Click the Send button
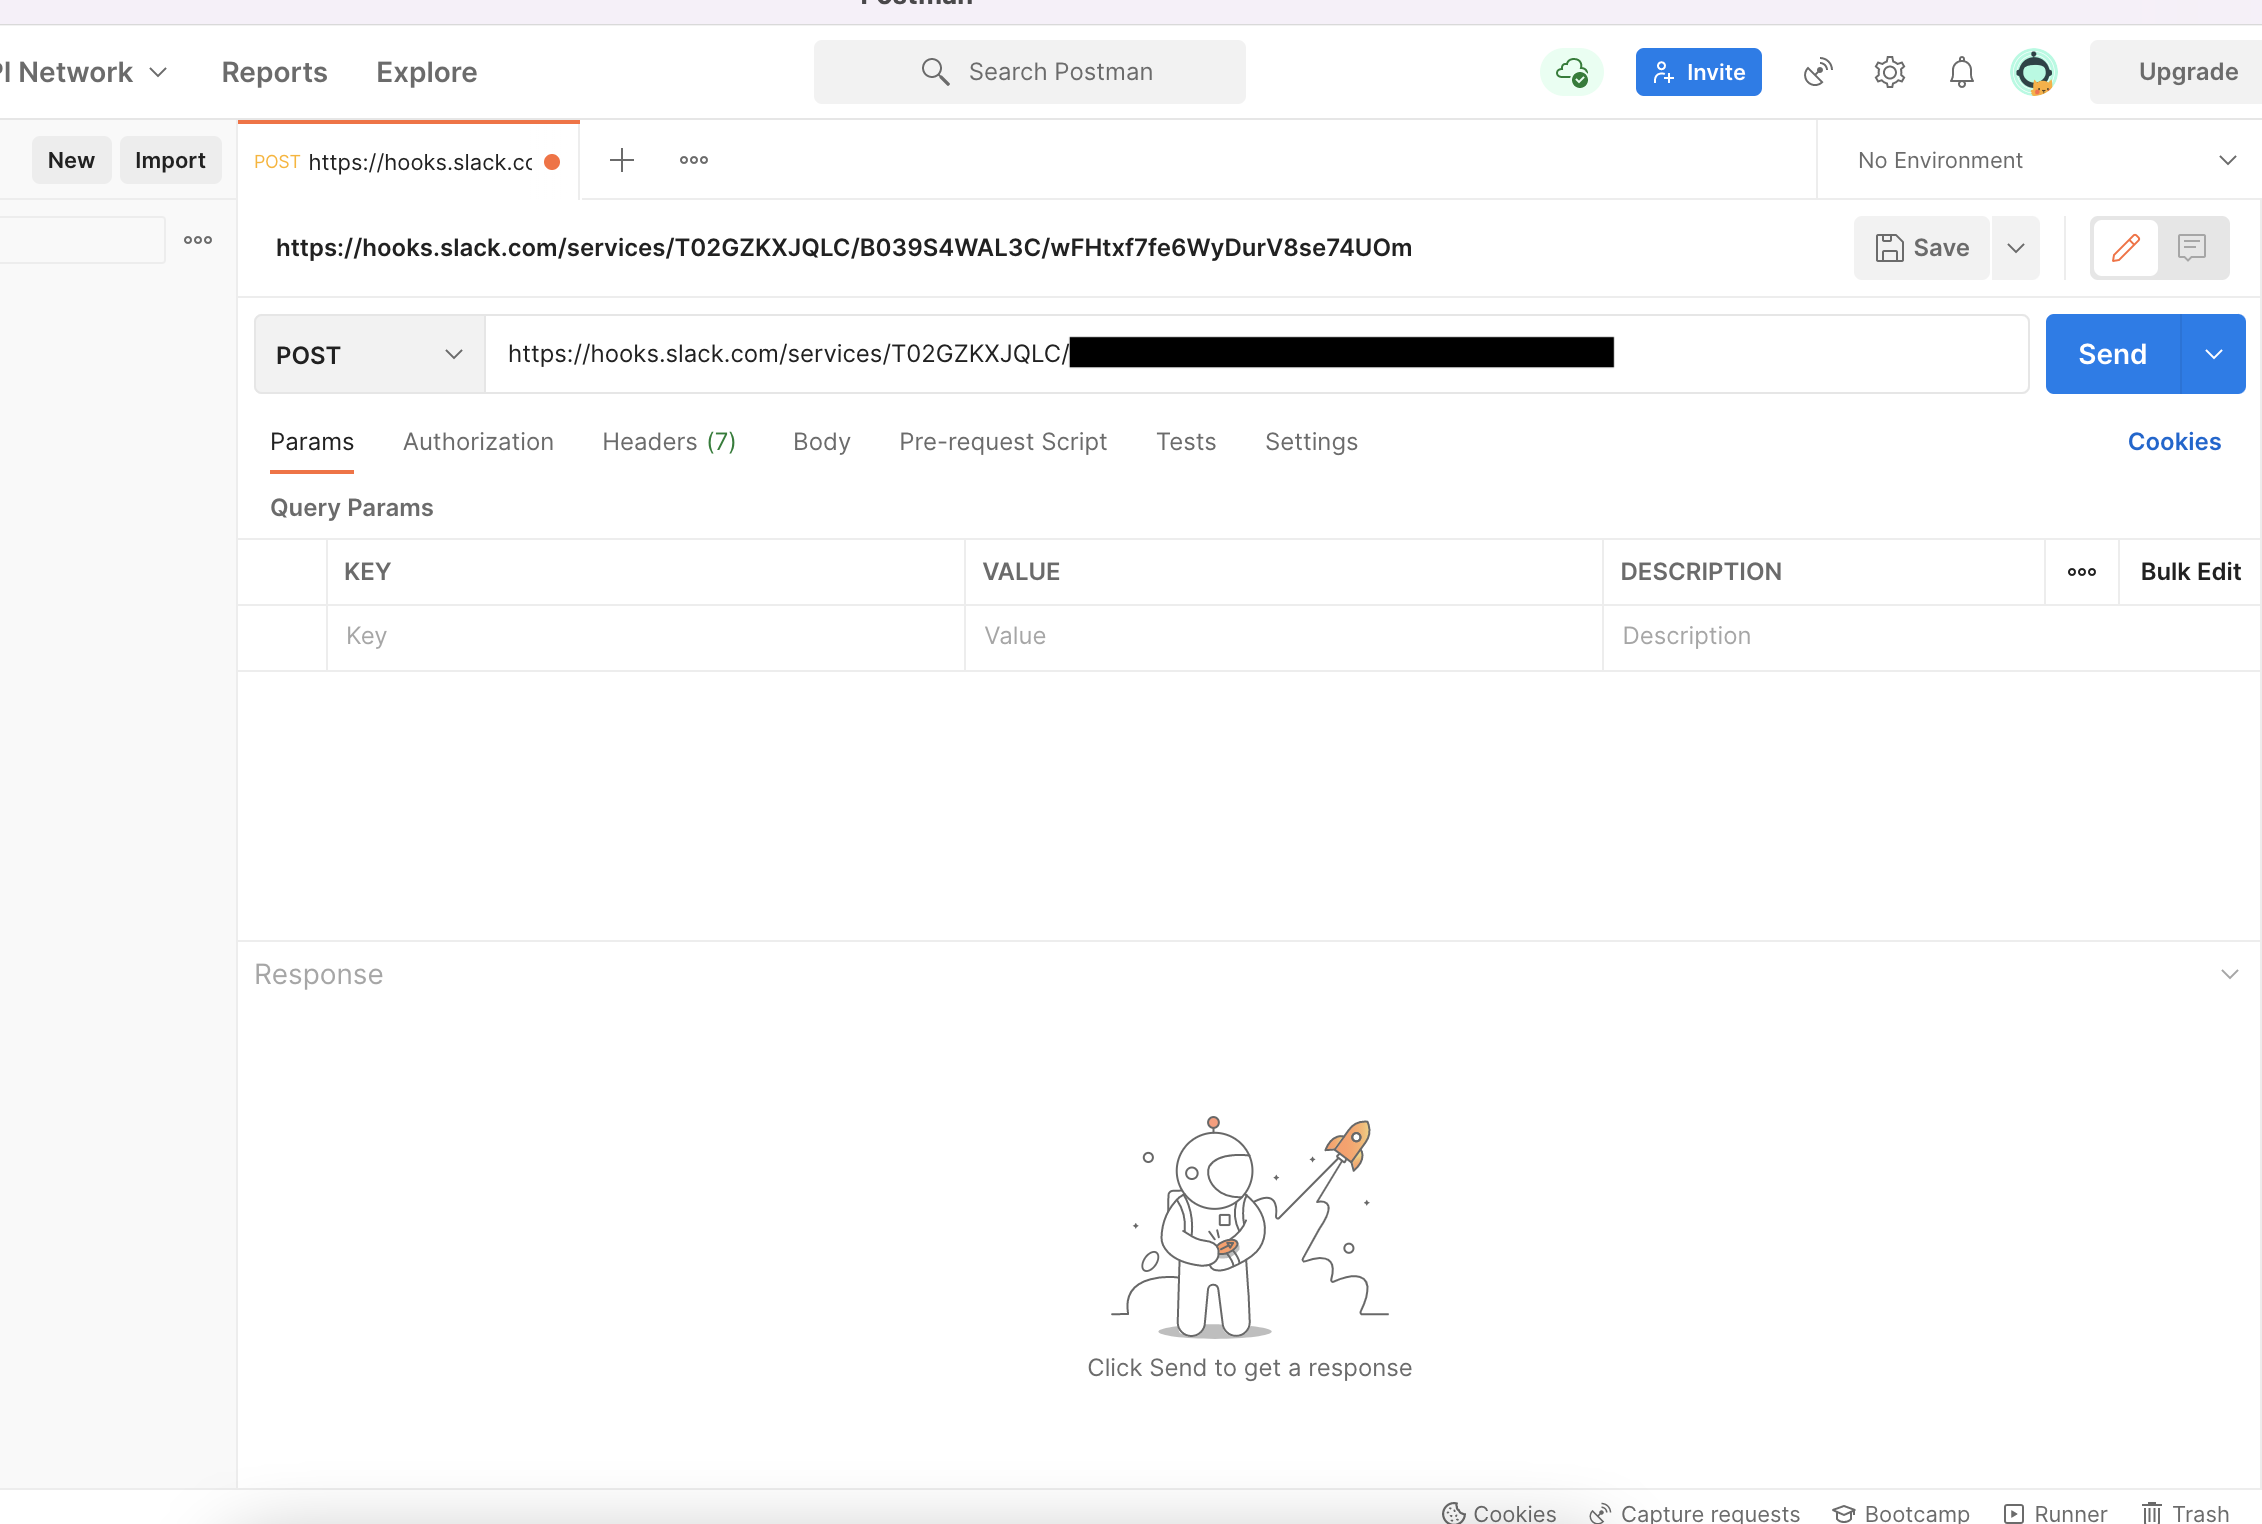The image size is (2262, 1524). click(x=2112, y=354)
